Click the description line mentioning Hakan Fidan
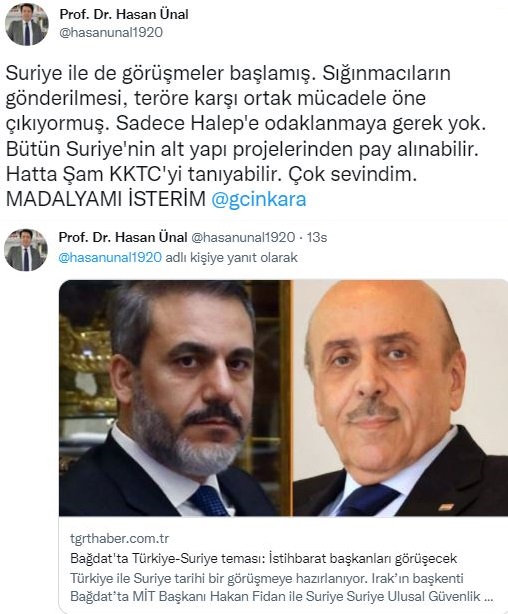The height and width of the screenshot is (614, 508). (281, 596)
